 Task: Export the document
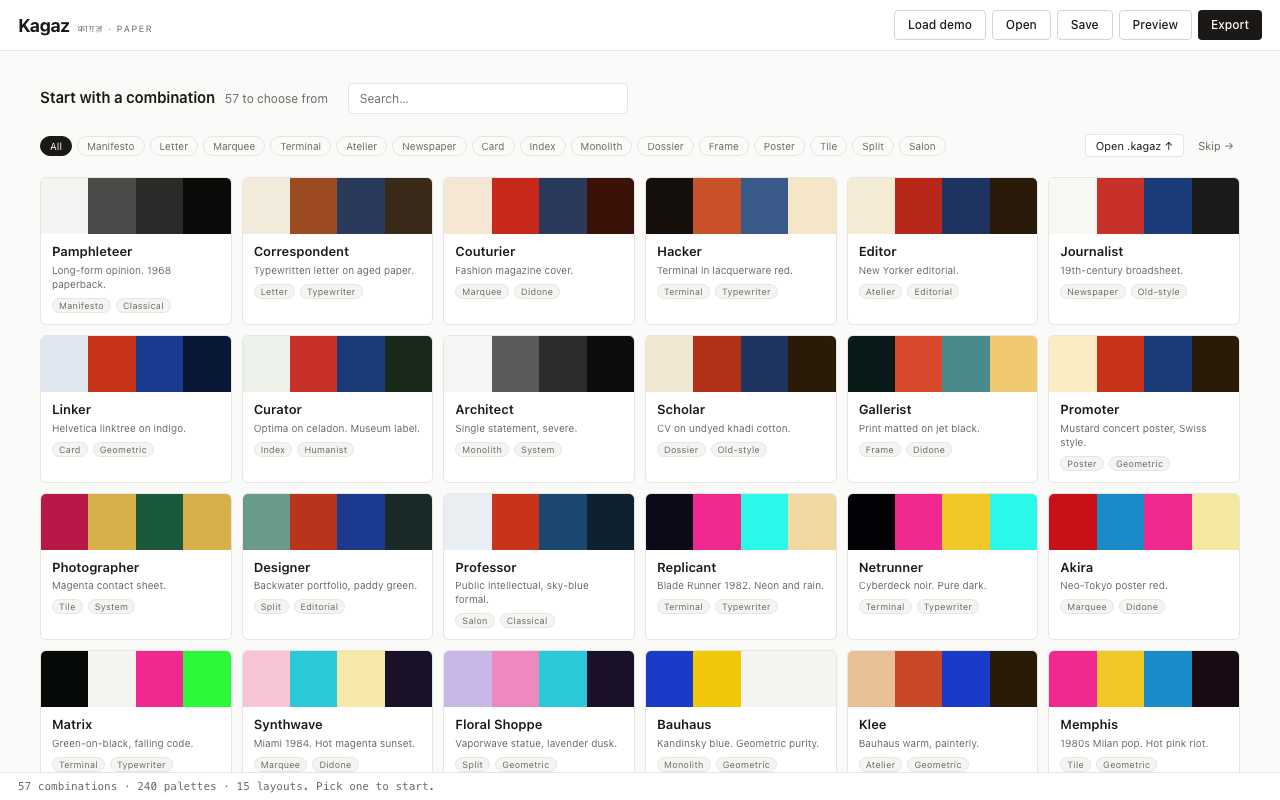[x=1229, y=25]
